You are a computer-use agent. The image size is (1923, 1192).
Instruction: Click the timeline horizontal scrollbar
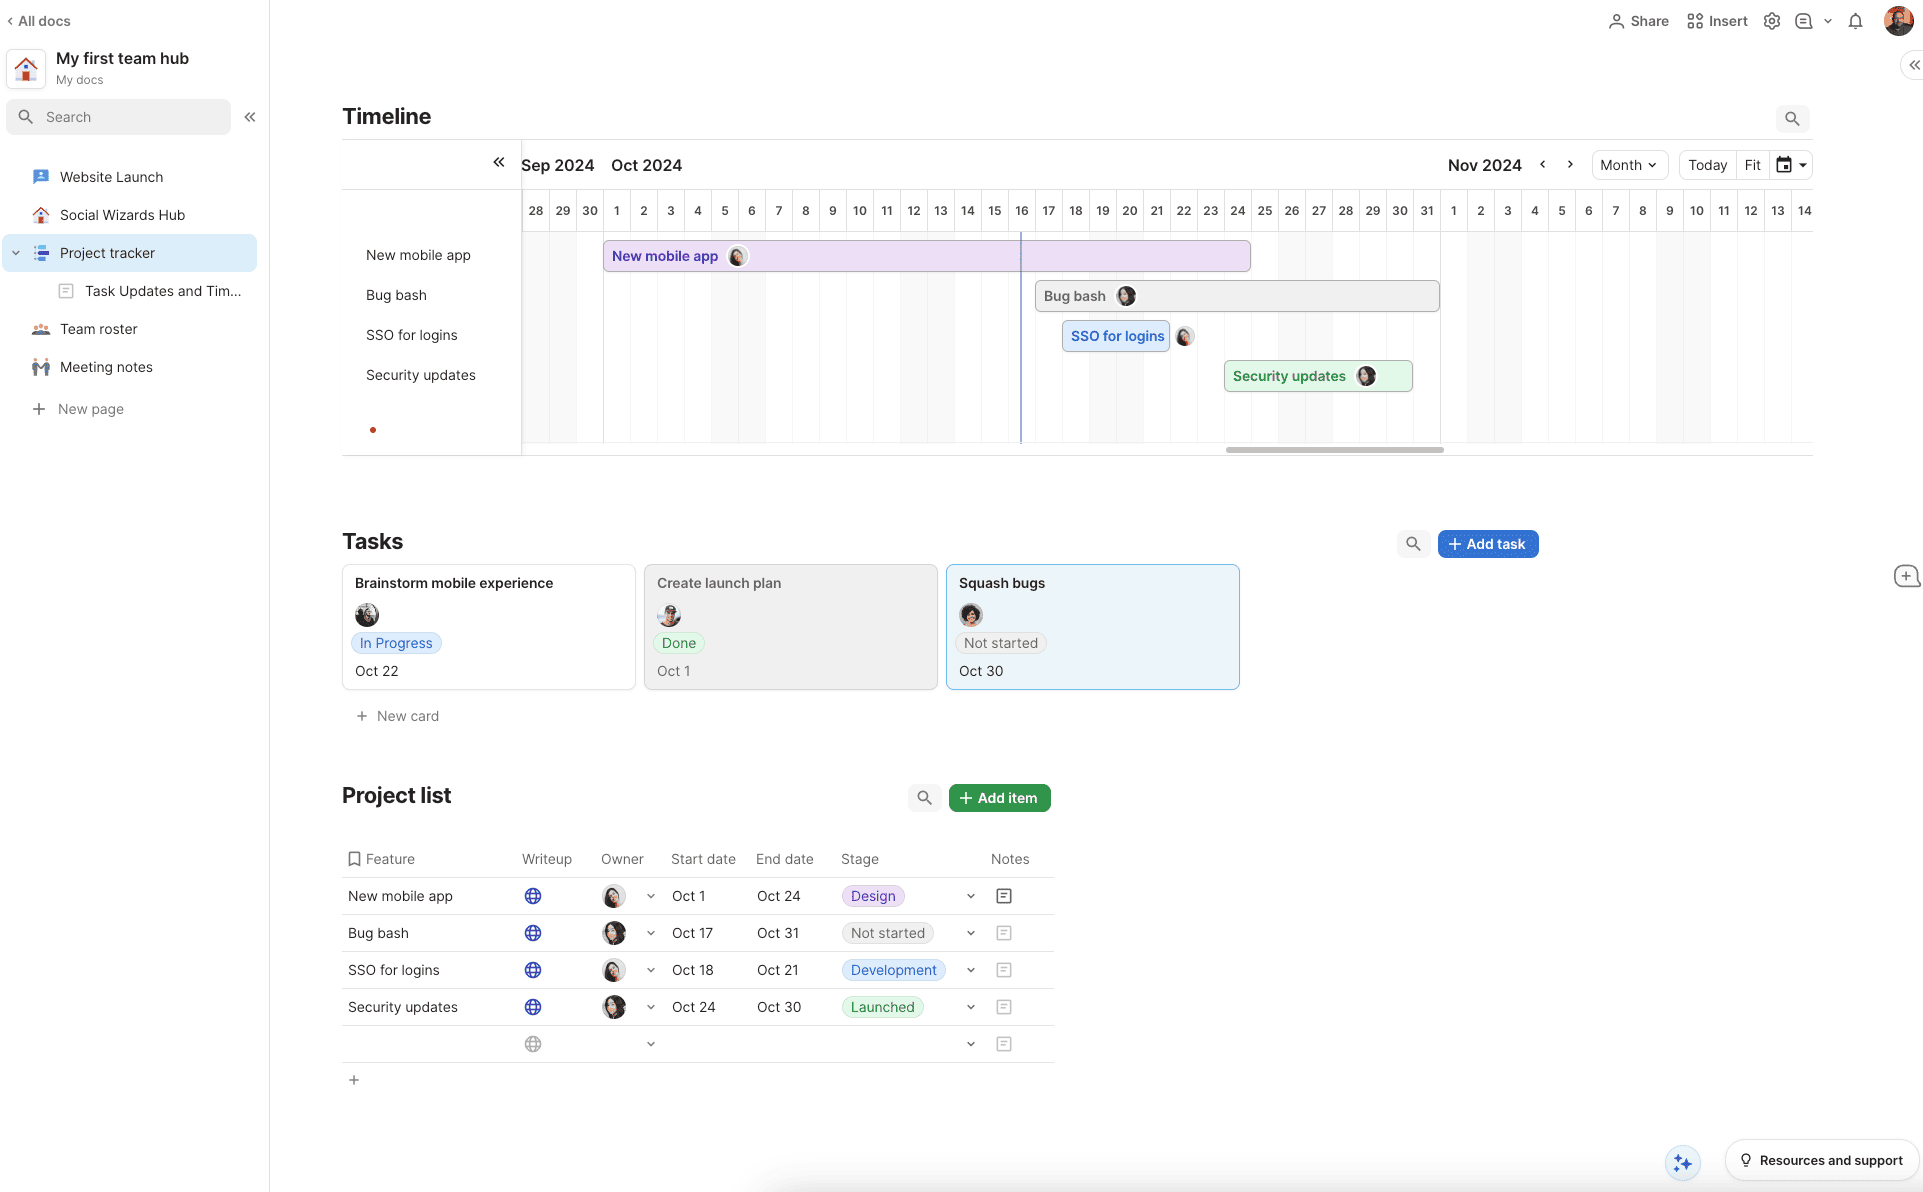click(x=1334, y=450)
